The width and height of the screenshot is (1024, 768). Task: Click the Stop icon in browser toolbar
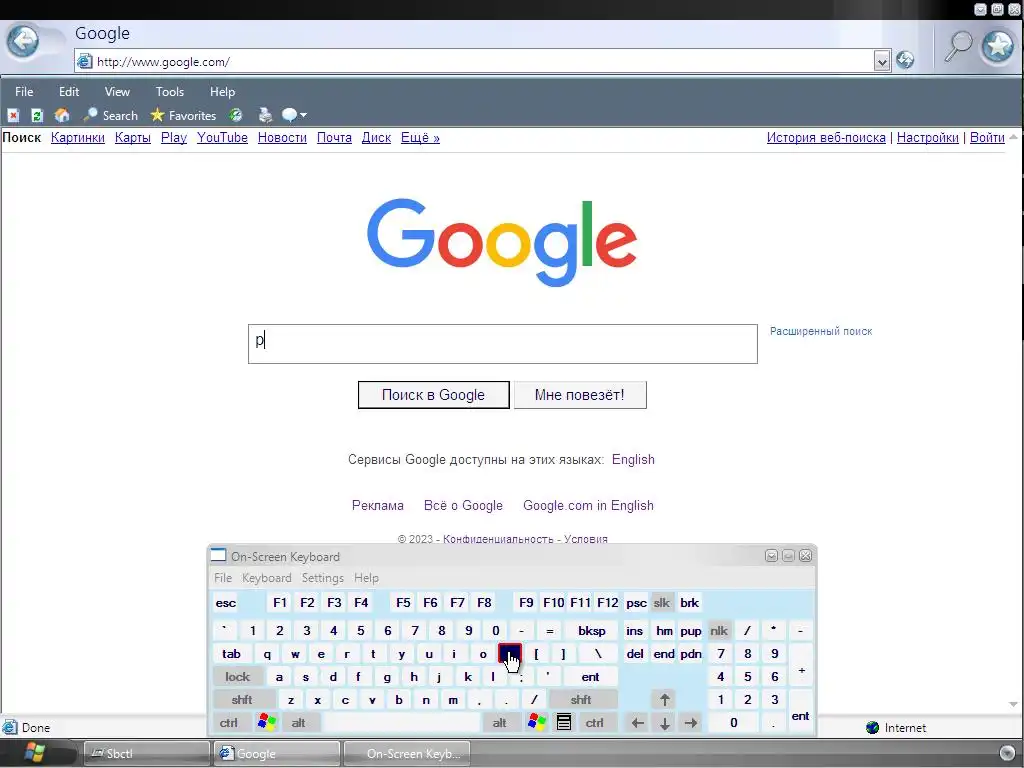[13, 116]
